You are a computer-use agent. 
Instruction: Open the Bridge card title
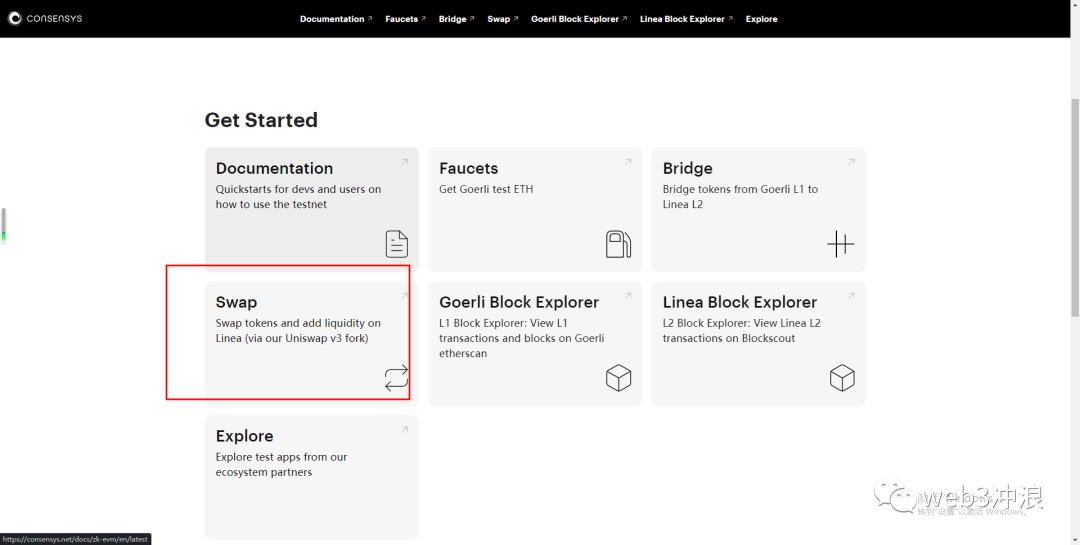coord(687,169)
